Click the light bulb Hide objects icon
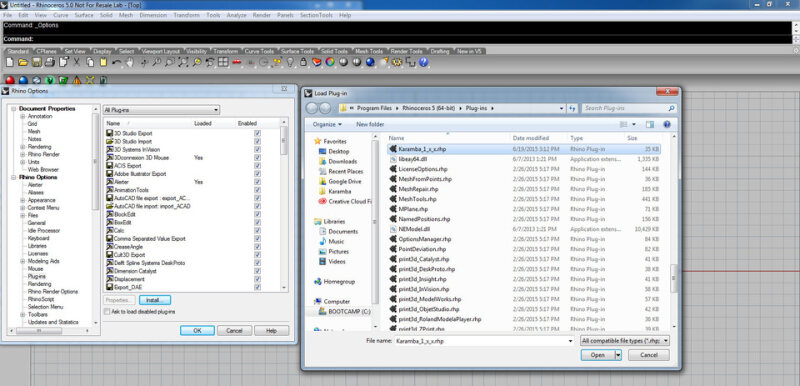 (x=290, y=62)
